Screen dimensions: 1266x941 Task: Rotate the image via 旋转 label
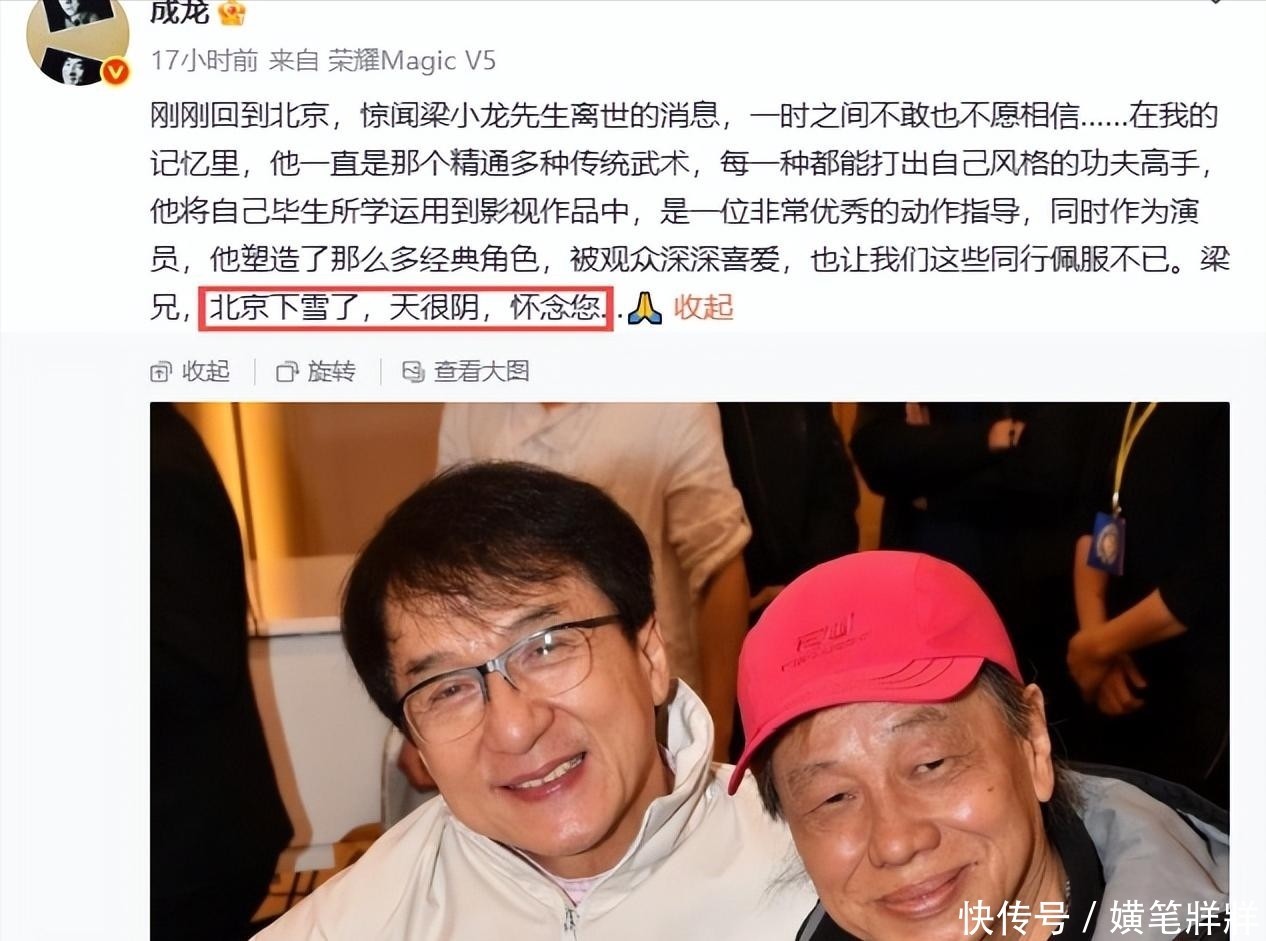(331, 372)
